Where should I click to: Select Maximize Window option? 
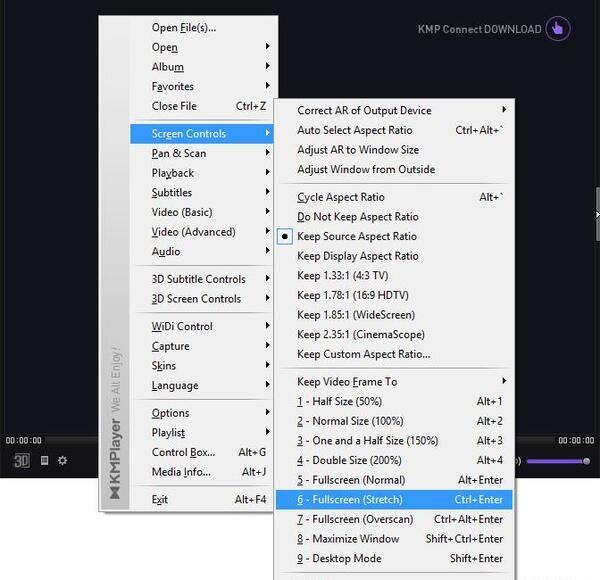tap(394, 539)
